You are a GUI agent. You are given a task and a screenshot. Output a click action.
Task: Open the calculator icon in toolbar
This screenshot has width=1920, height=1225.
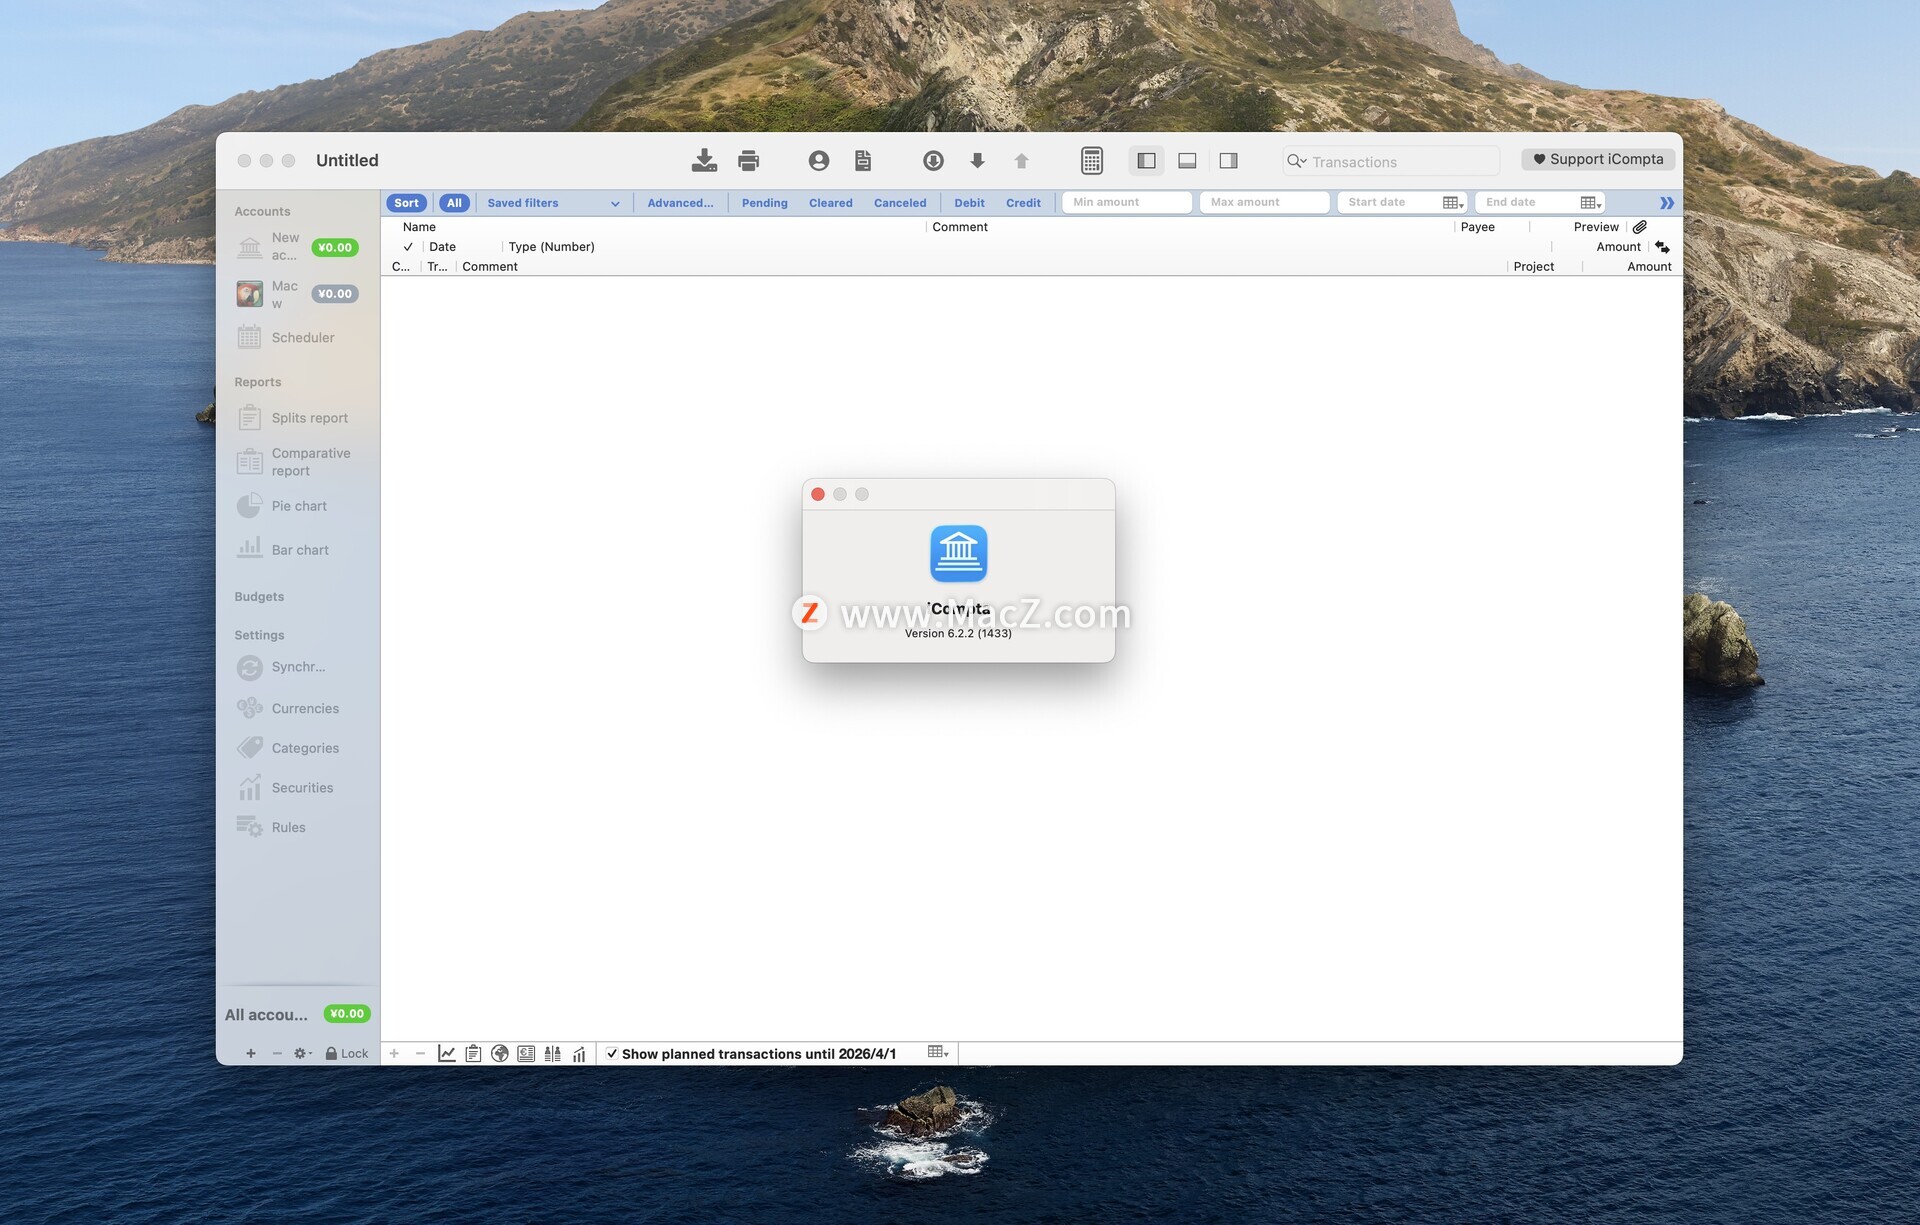[1091, 160]
